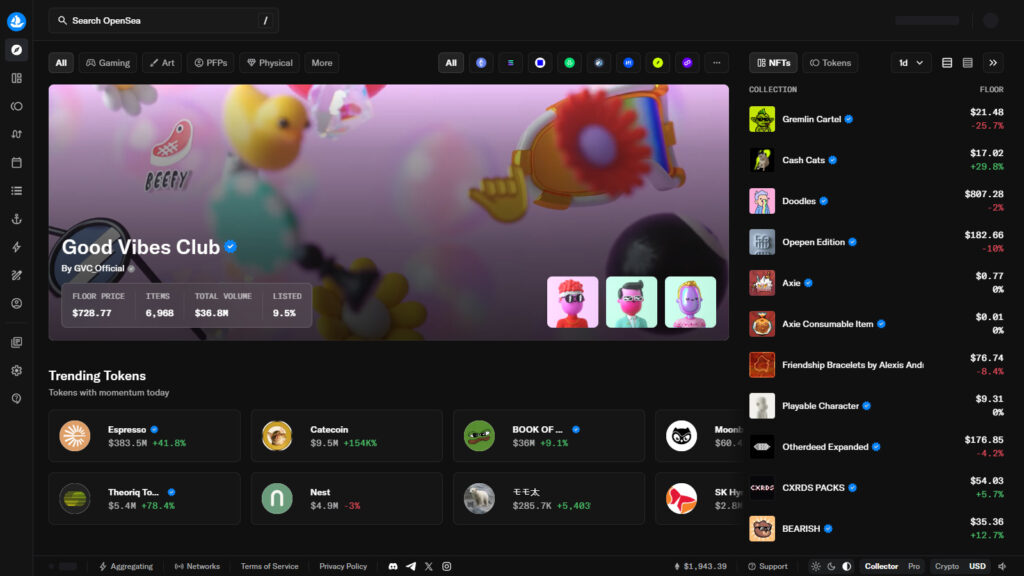The height and width of the screenshot is (576, 1024).
Task: Select the All categories tab
Action: (x=61, y=63)
